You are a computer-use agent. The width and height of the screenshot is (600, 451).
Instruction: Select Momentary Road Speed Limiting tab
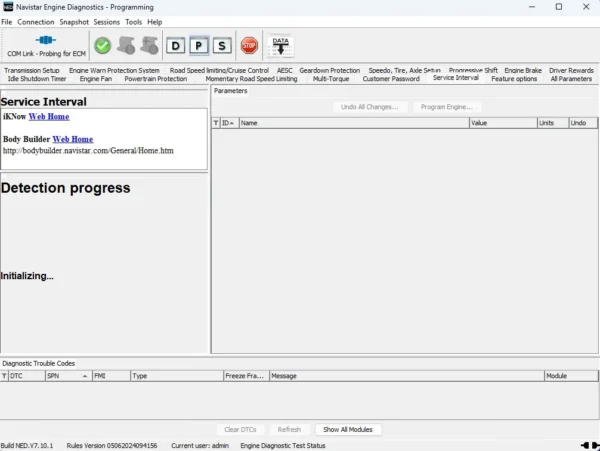251,79
